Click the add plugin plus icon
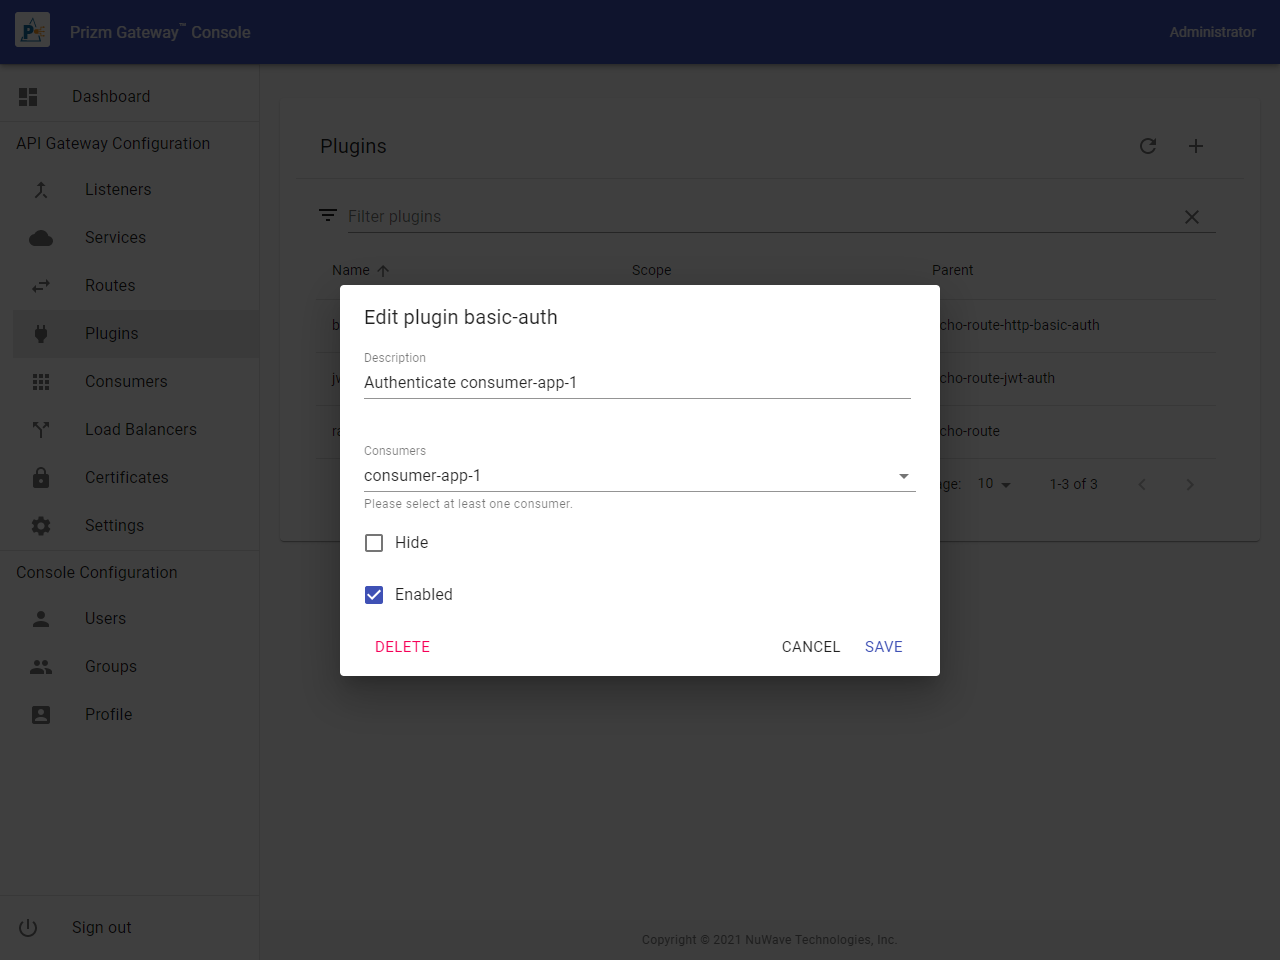This screenshot has width=1280, height=960. [1196, 146]
